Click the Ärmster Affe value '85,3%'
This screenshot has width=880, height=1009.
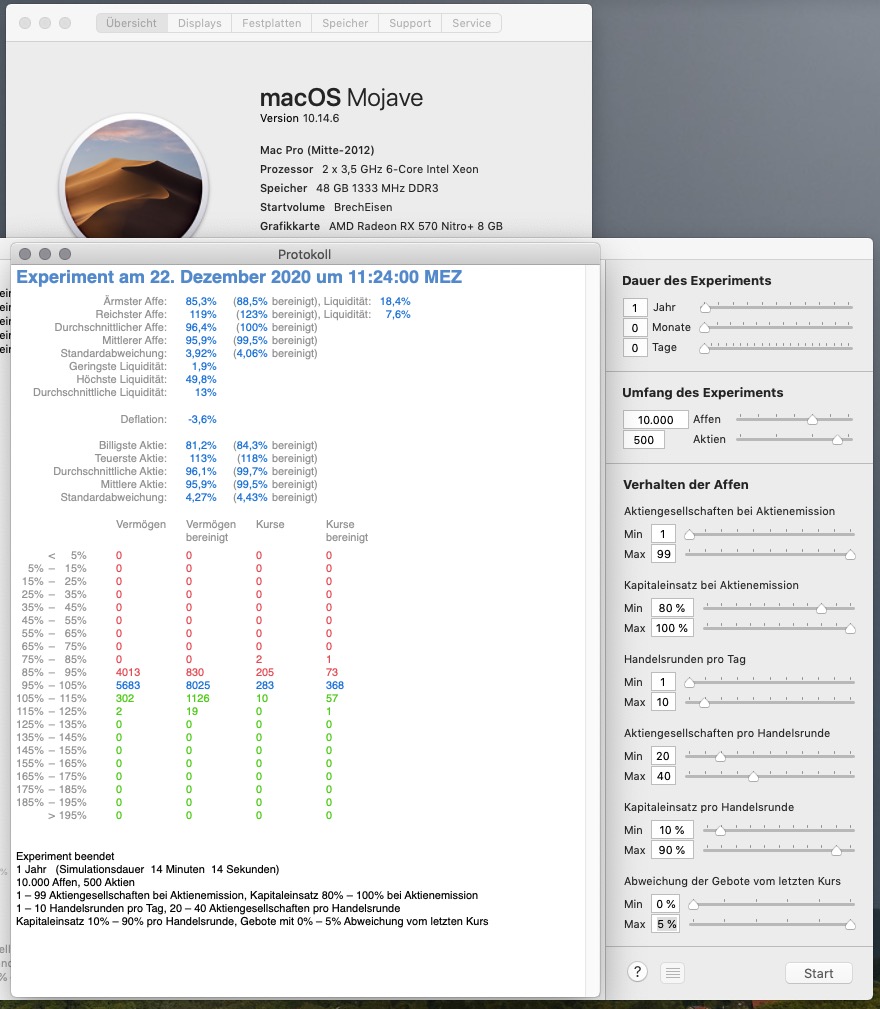pyautogui.click(x=201, y=301)
